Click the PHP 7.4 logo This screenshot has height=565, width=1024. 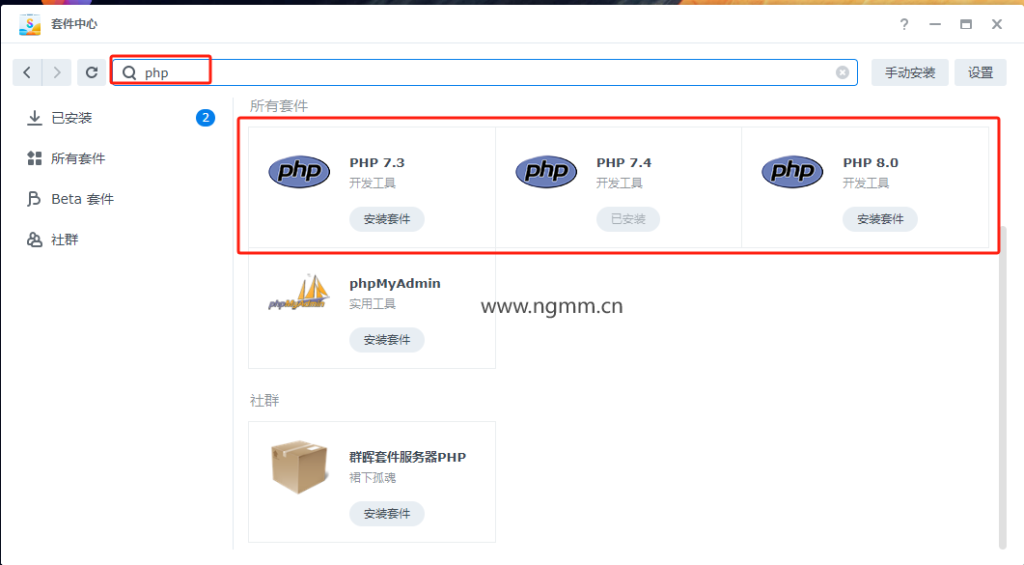(546, 172)
